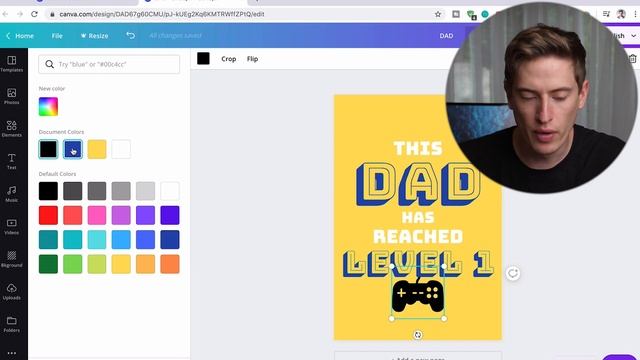Click the Flip button
Screen dimensions: 640x360
tap(252, 59)
